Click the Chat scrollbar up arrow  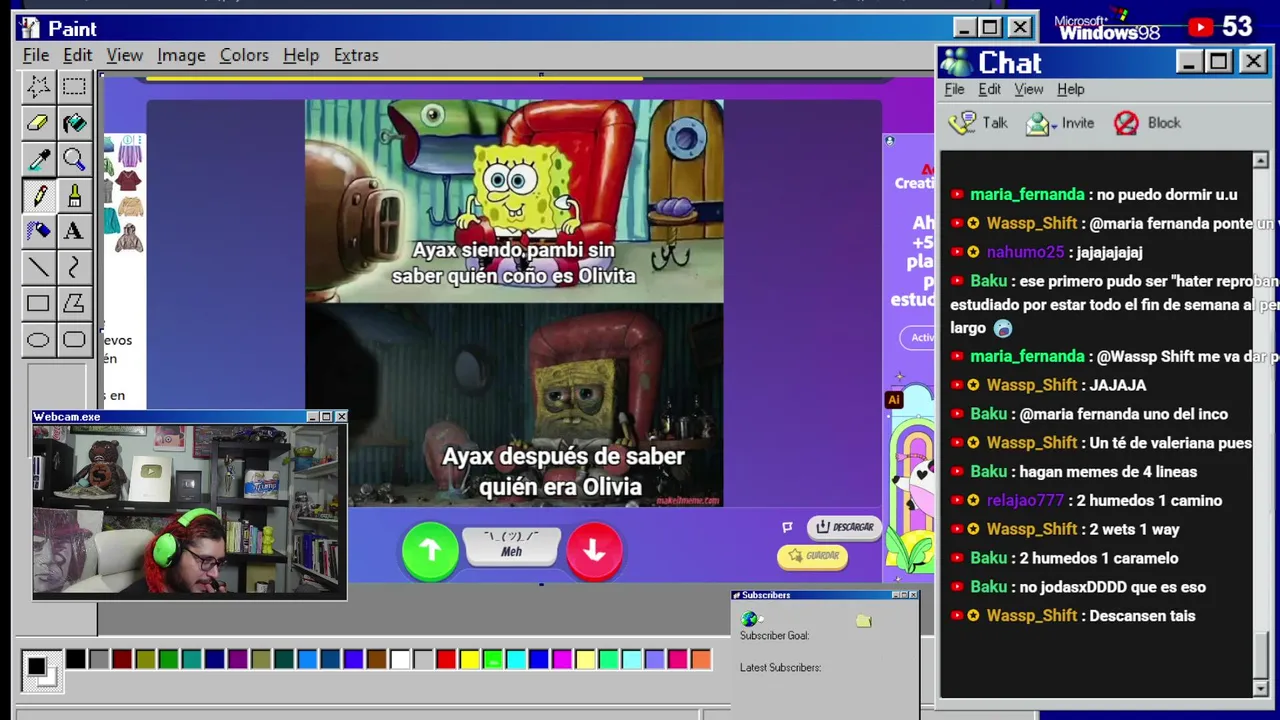[1260, 160]
